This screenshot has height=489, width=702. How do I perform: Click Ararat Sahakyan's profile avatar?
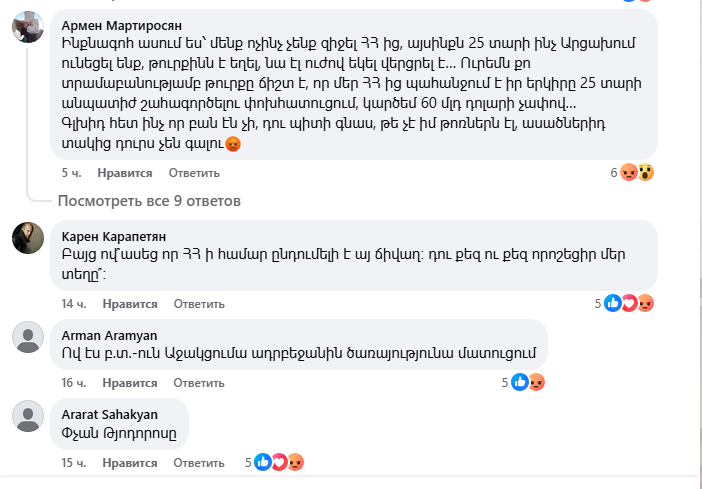click(27, 415)
